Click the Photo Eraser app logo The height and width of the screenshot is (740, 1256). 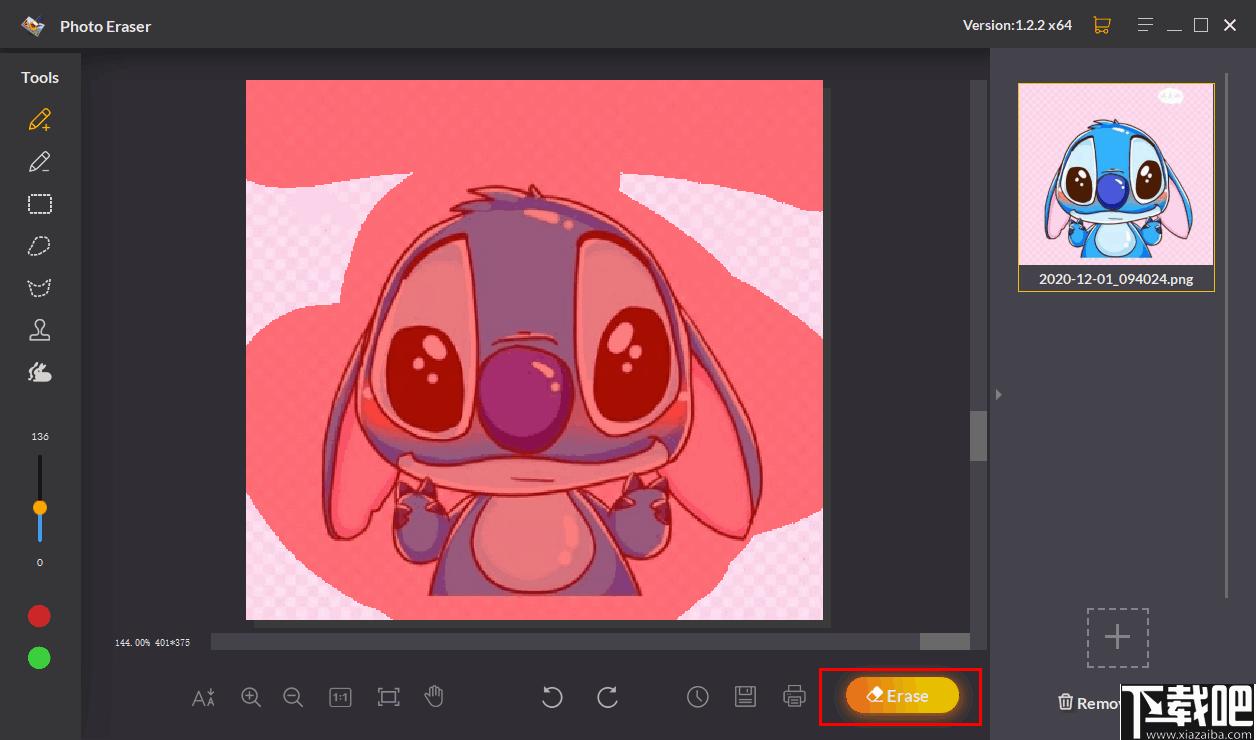point(34,25)
